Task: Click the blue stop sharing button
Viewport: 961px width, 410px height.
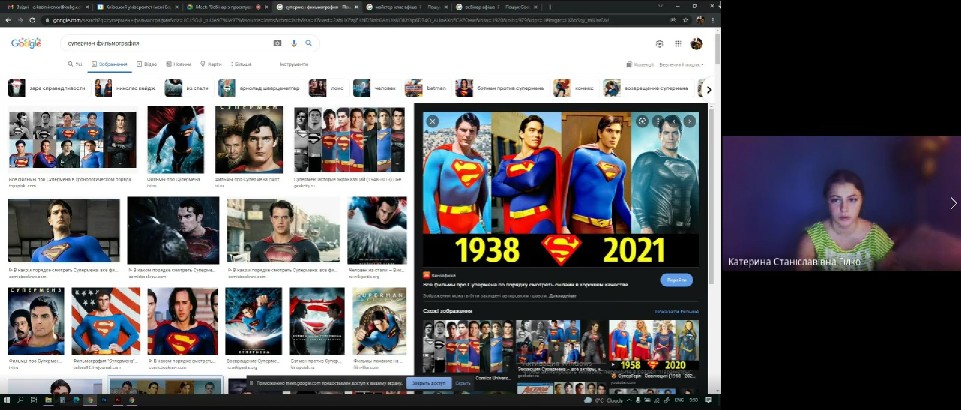Action: click(428, 383)
